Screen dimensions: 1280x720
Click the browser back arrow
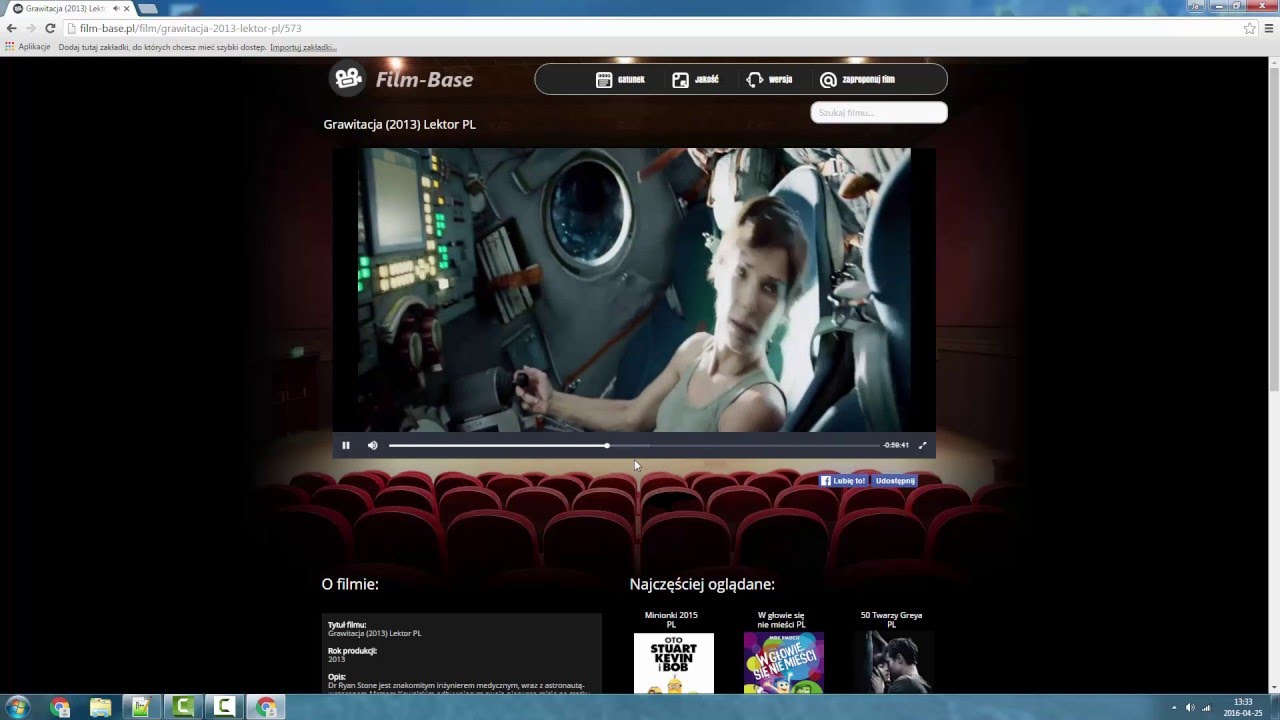point(12,28)
